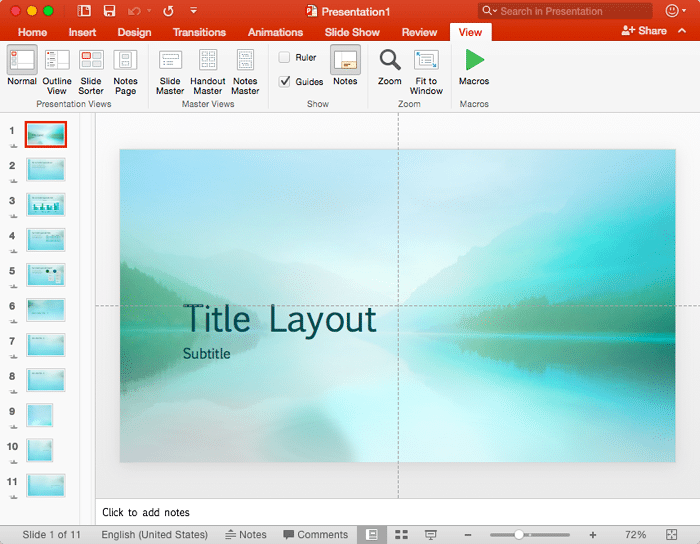Select slide 1 thumbnail
Viewport: 700px width, 544px height.
click(x=46, y=134)
